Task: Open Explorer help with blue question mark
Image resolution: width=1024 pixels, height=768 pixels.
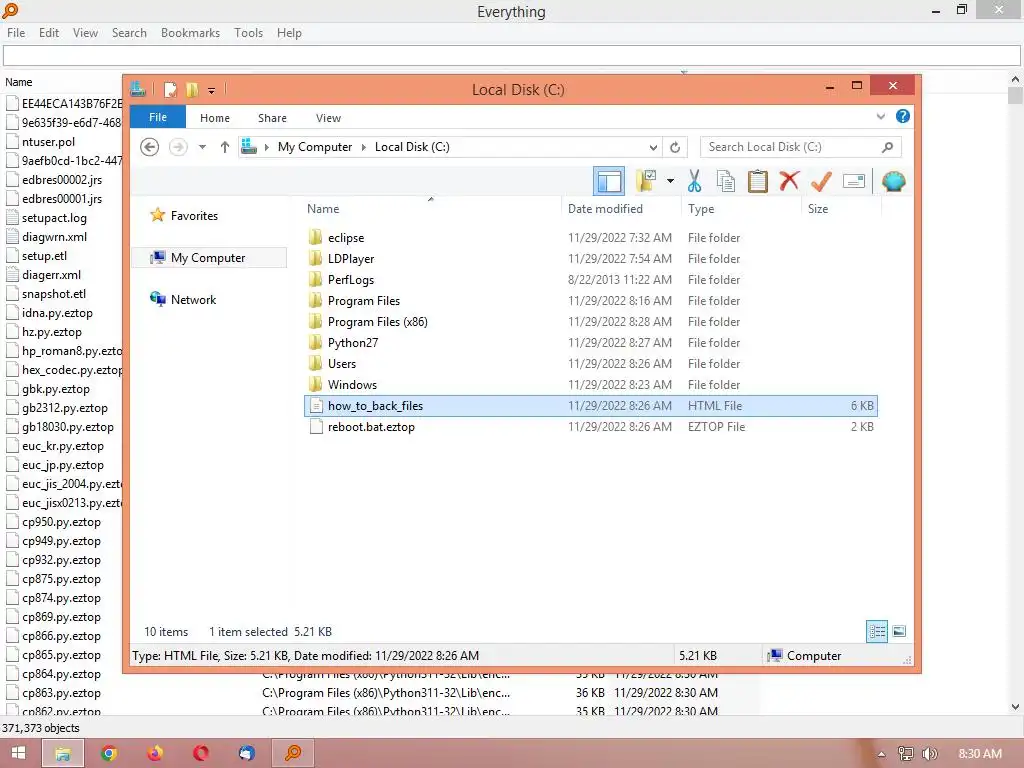Action: point(903,116)
